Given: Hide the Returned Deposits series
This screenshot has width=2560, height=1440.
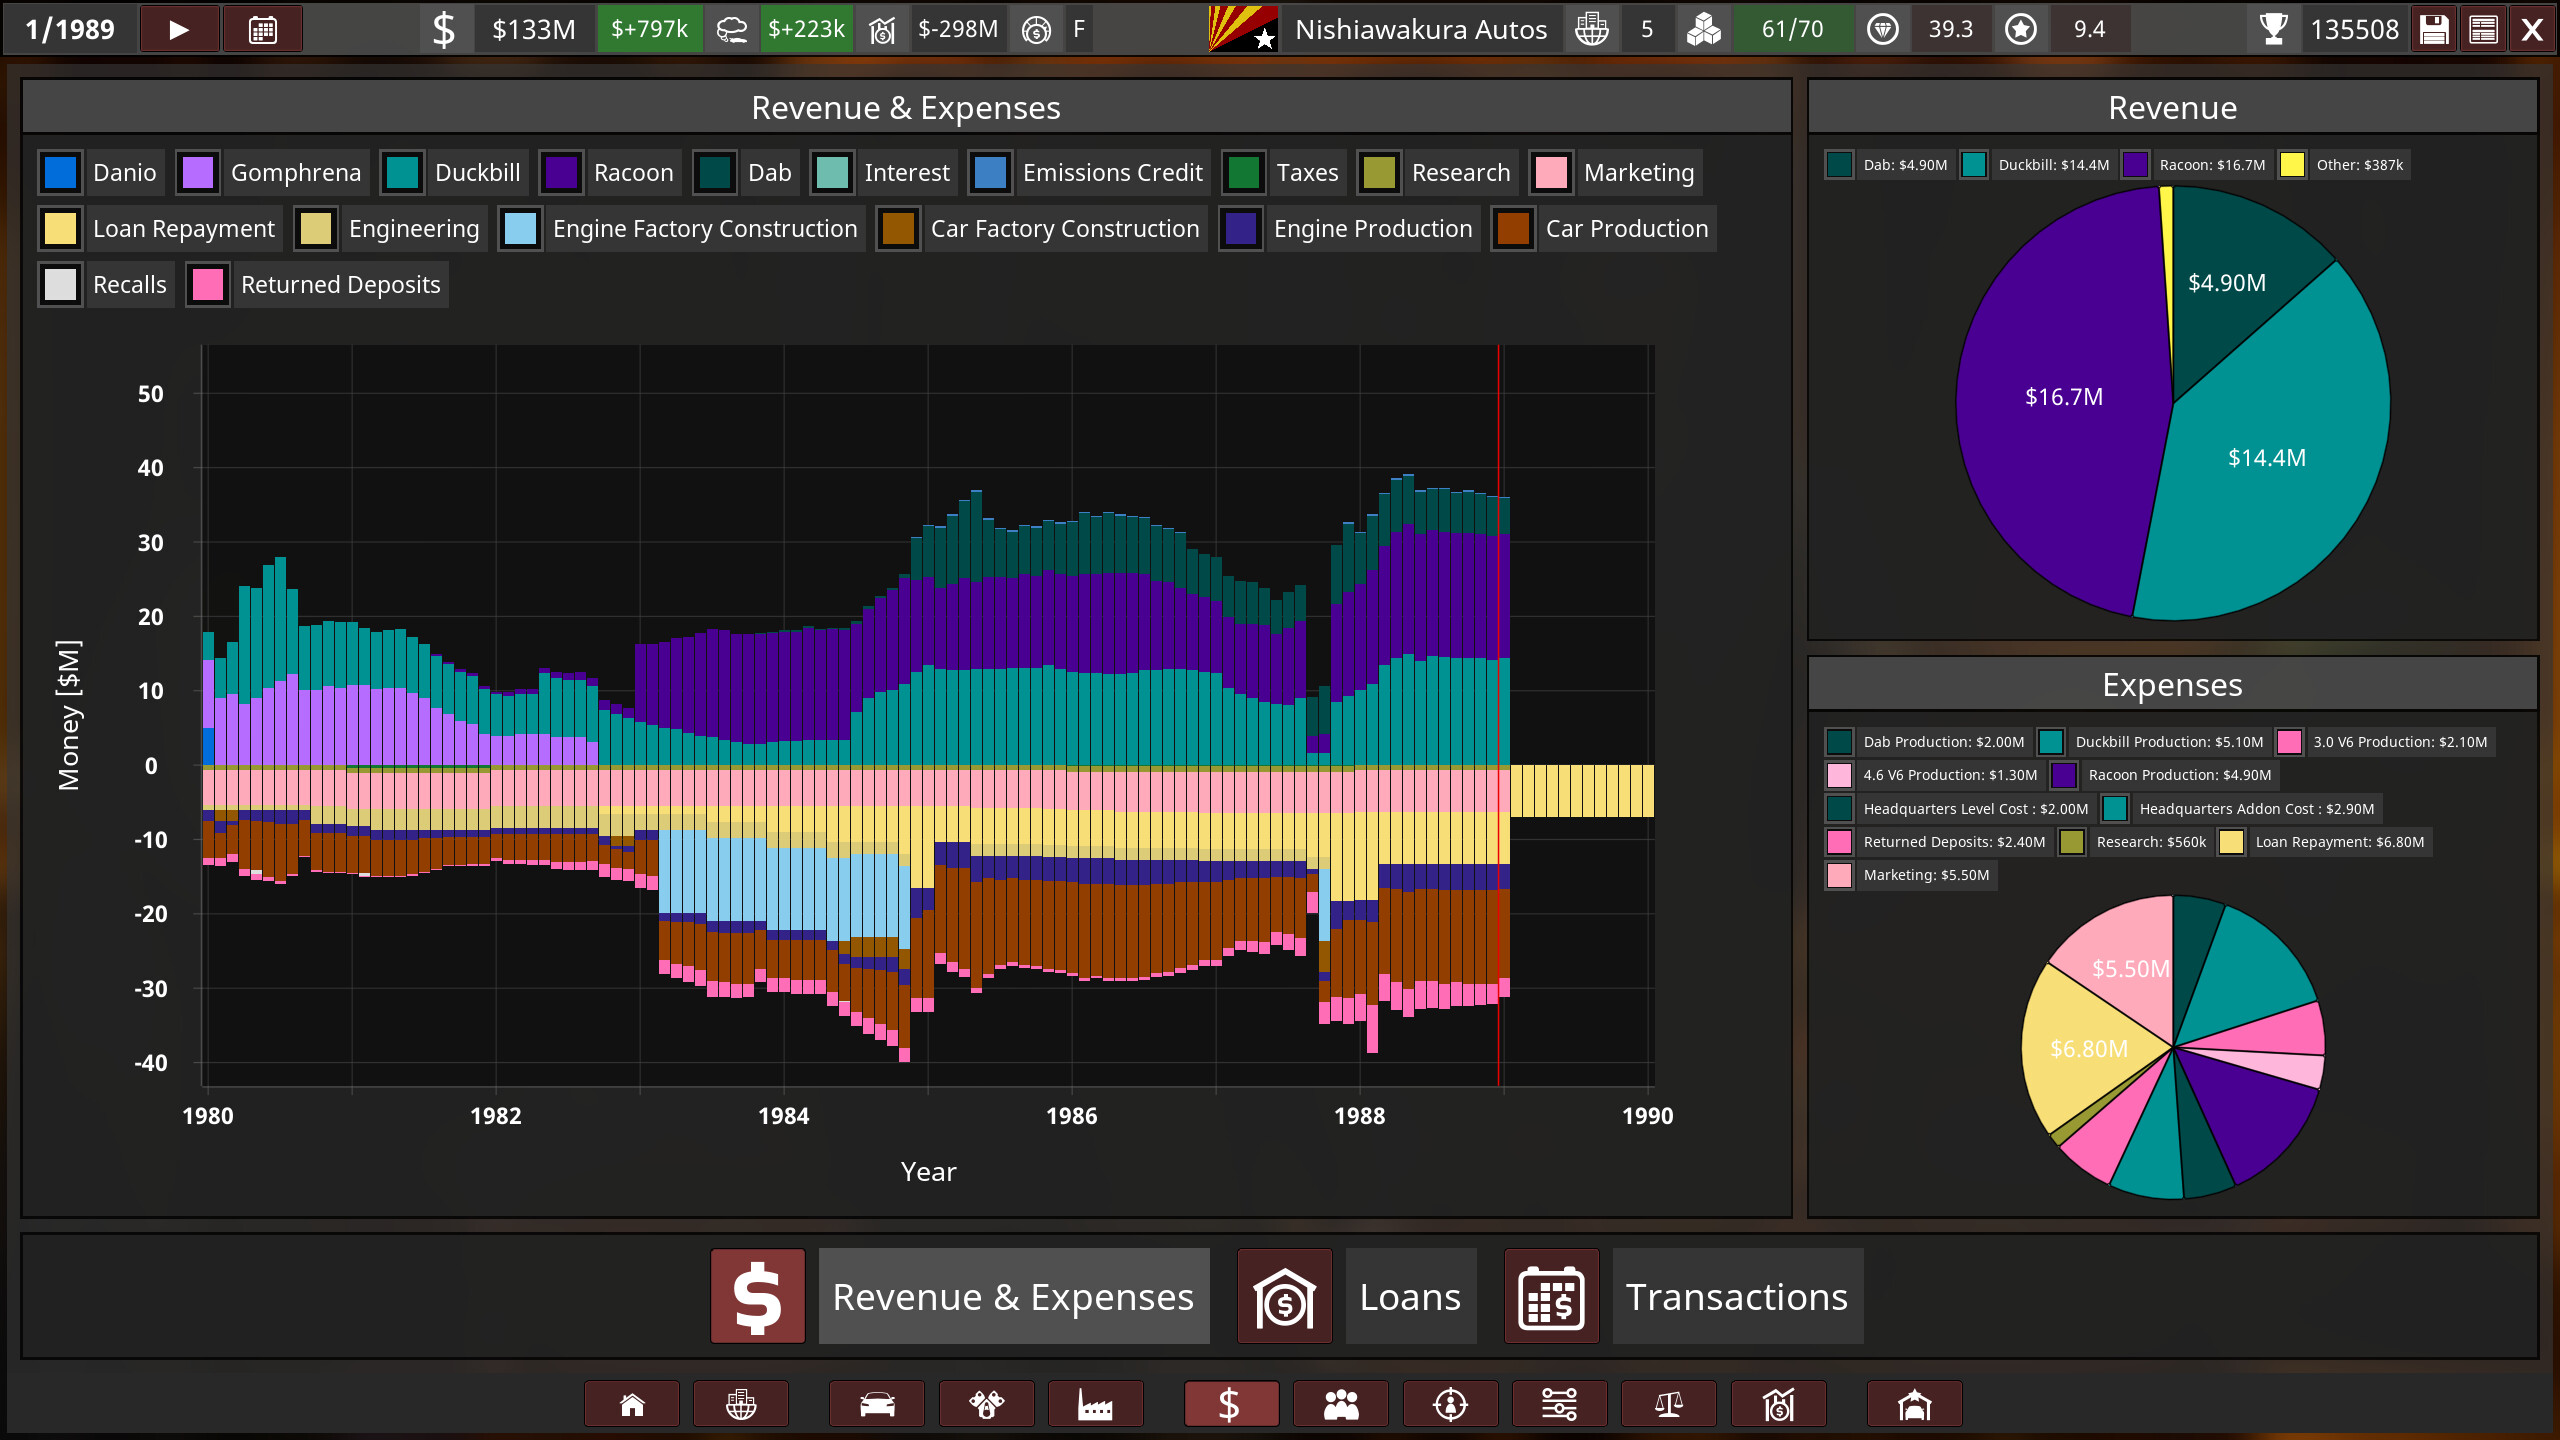Looking at the screenshot, I should click(316, 284).
